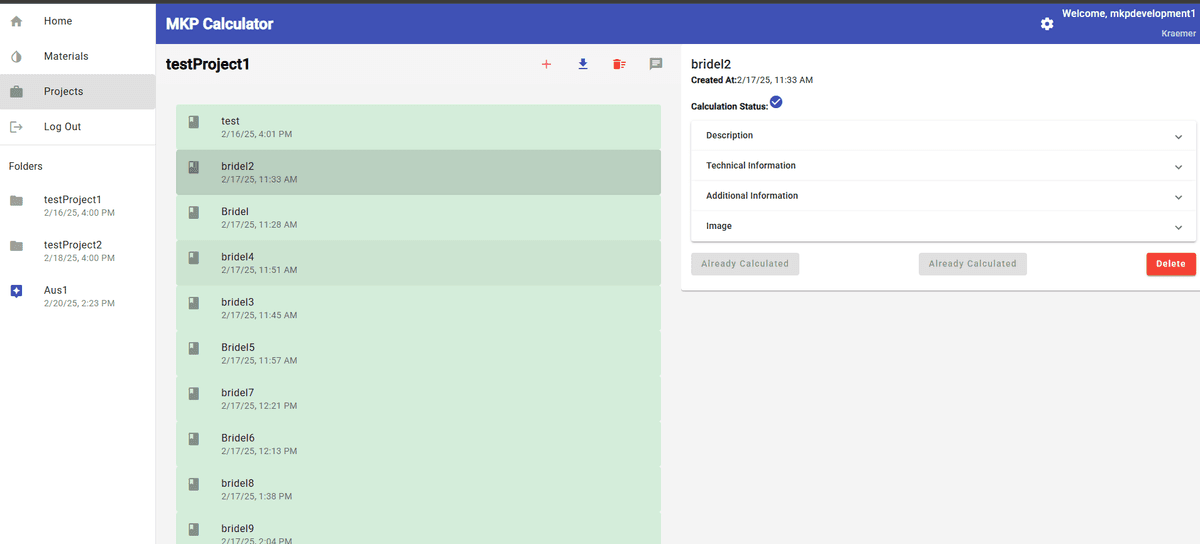The width and height of the screenshot is (1200, 544).
Task: Click the Home icon in sidebar
Action: click(16, 21)
